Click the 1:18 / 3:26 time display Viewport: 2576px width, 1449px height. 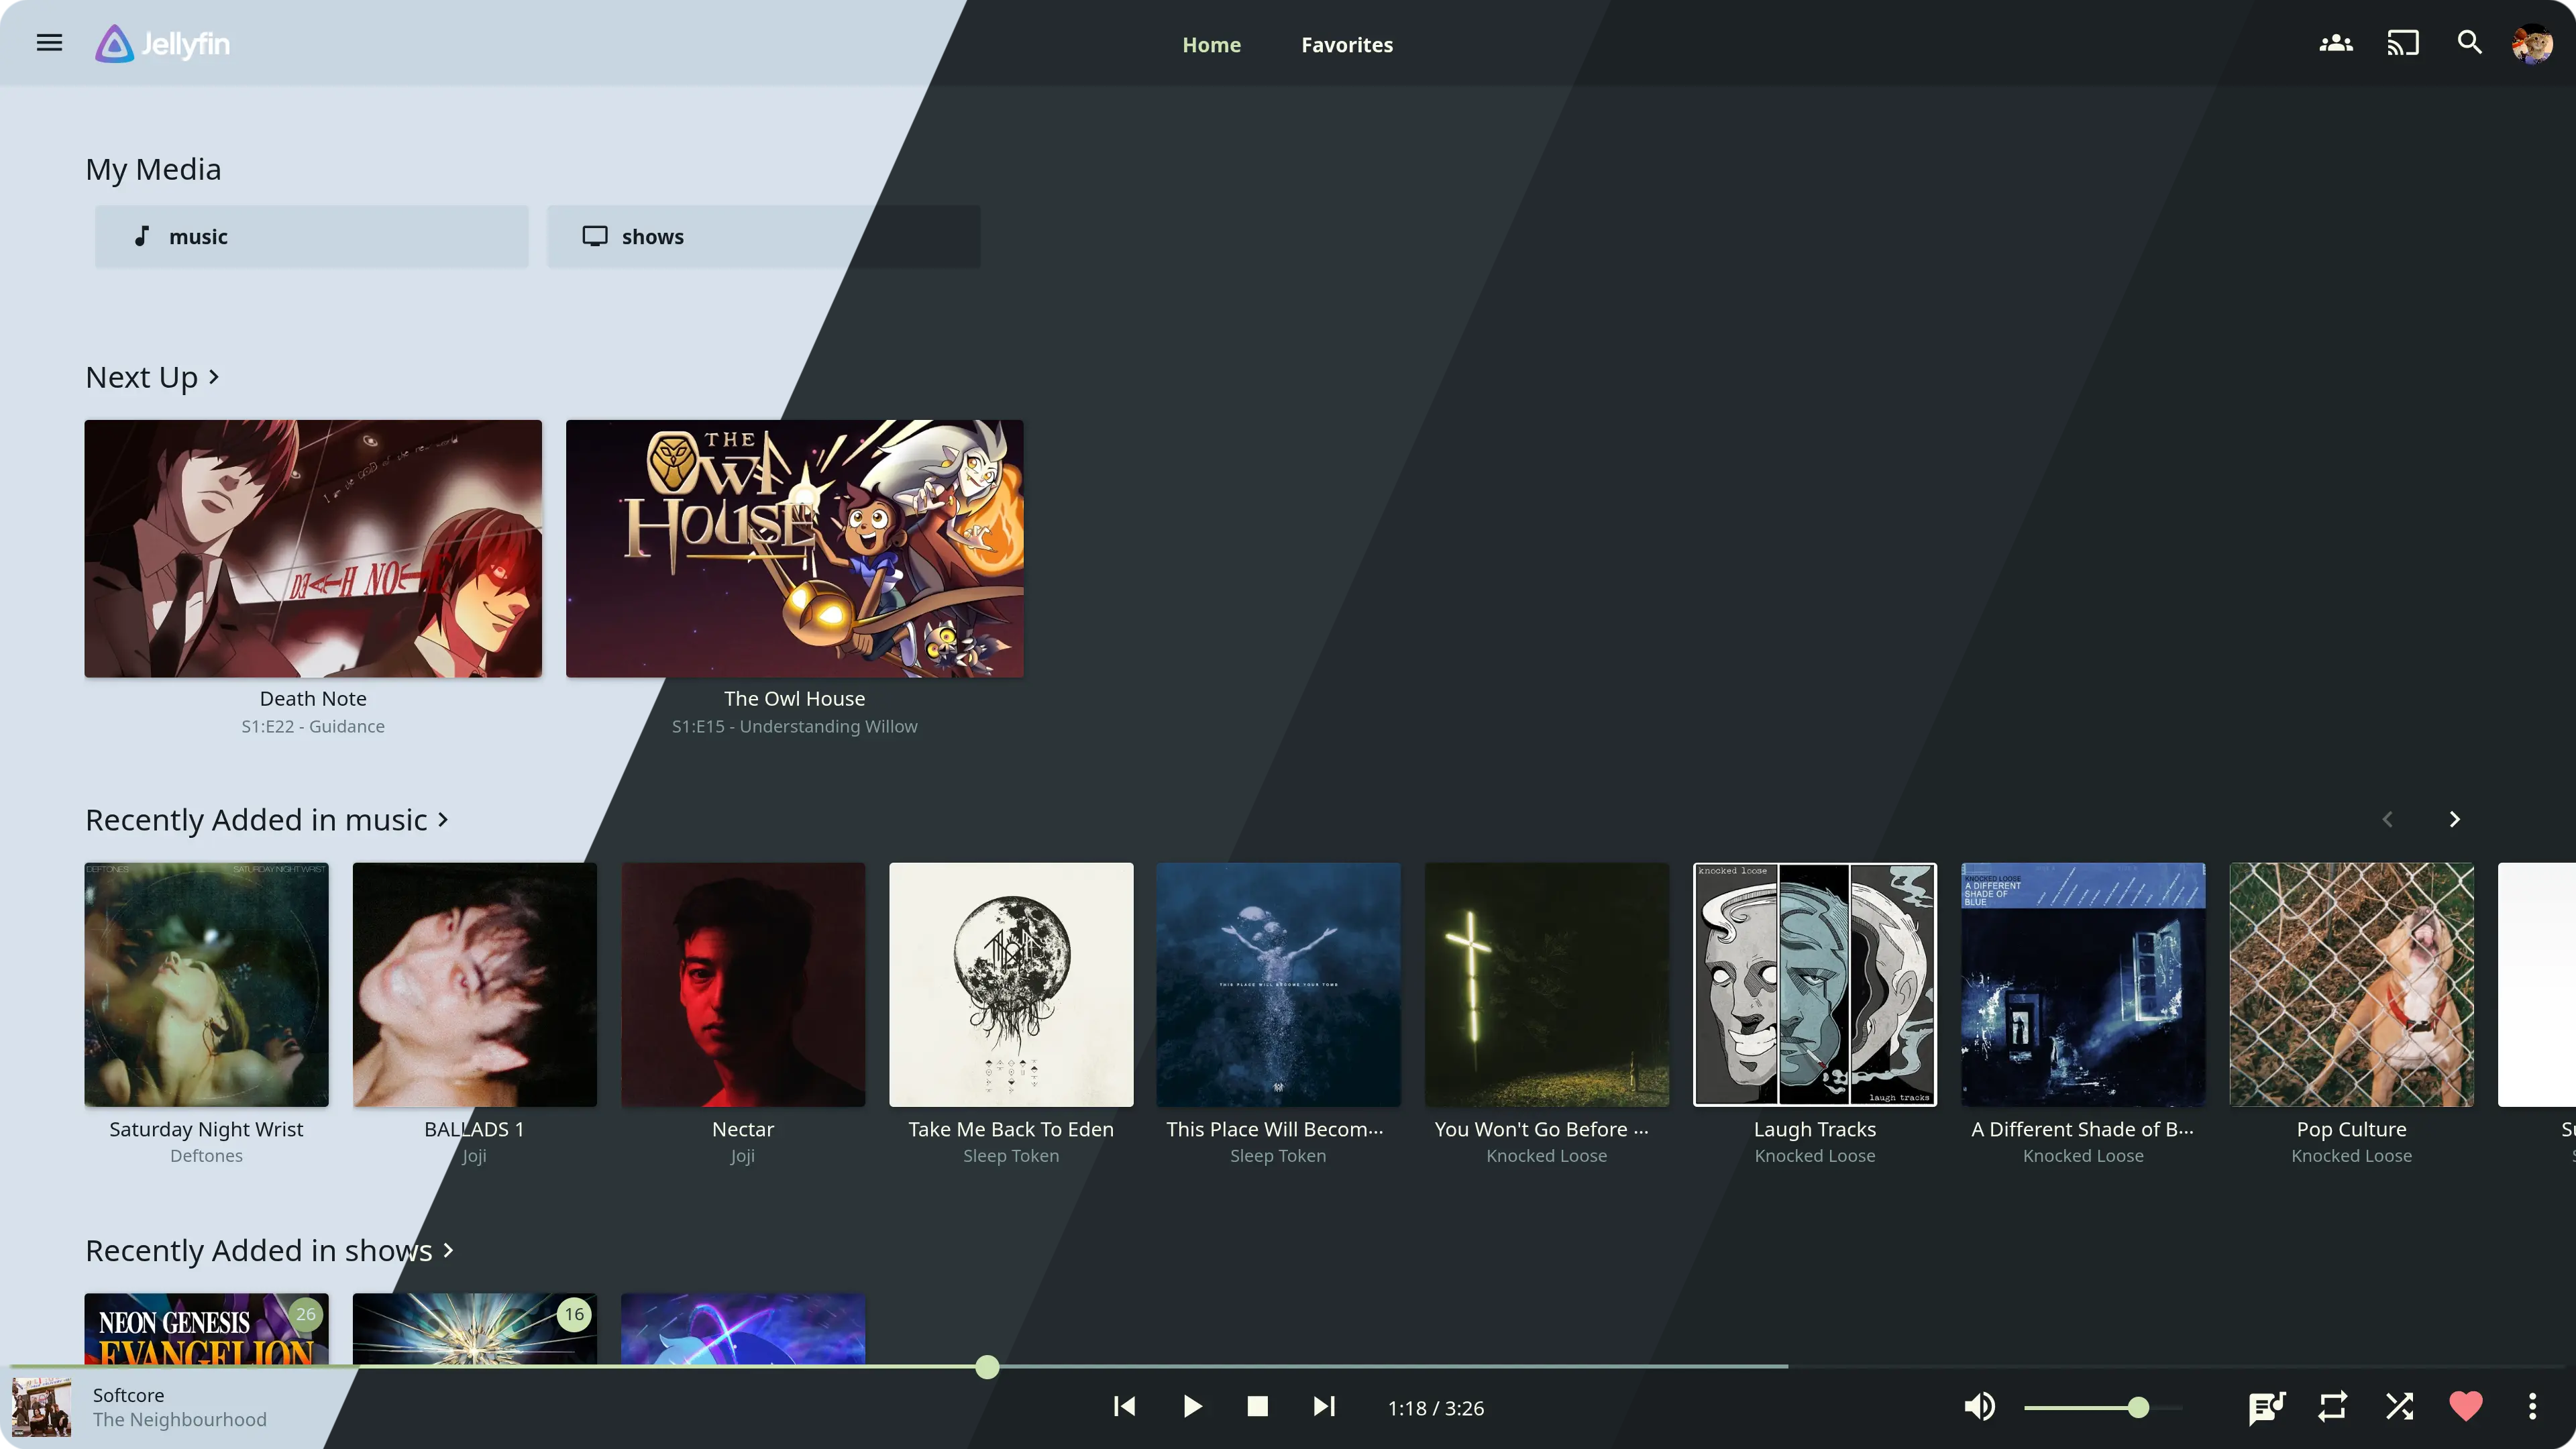1436,1408
